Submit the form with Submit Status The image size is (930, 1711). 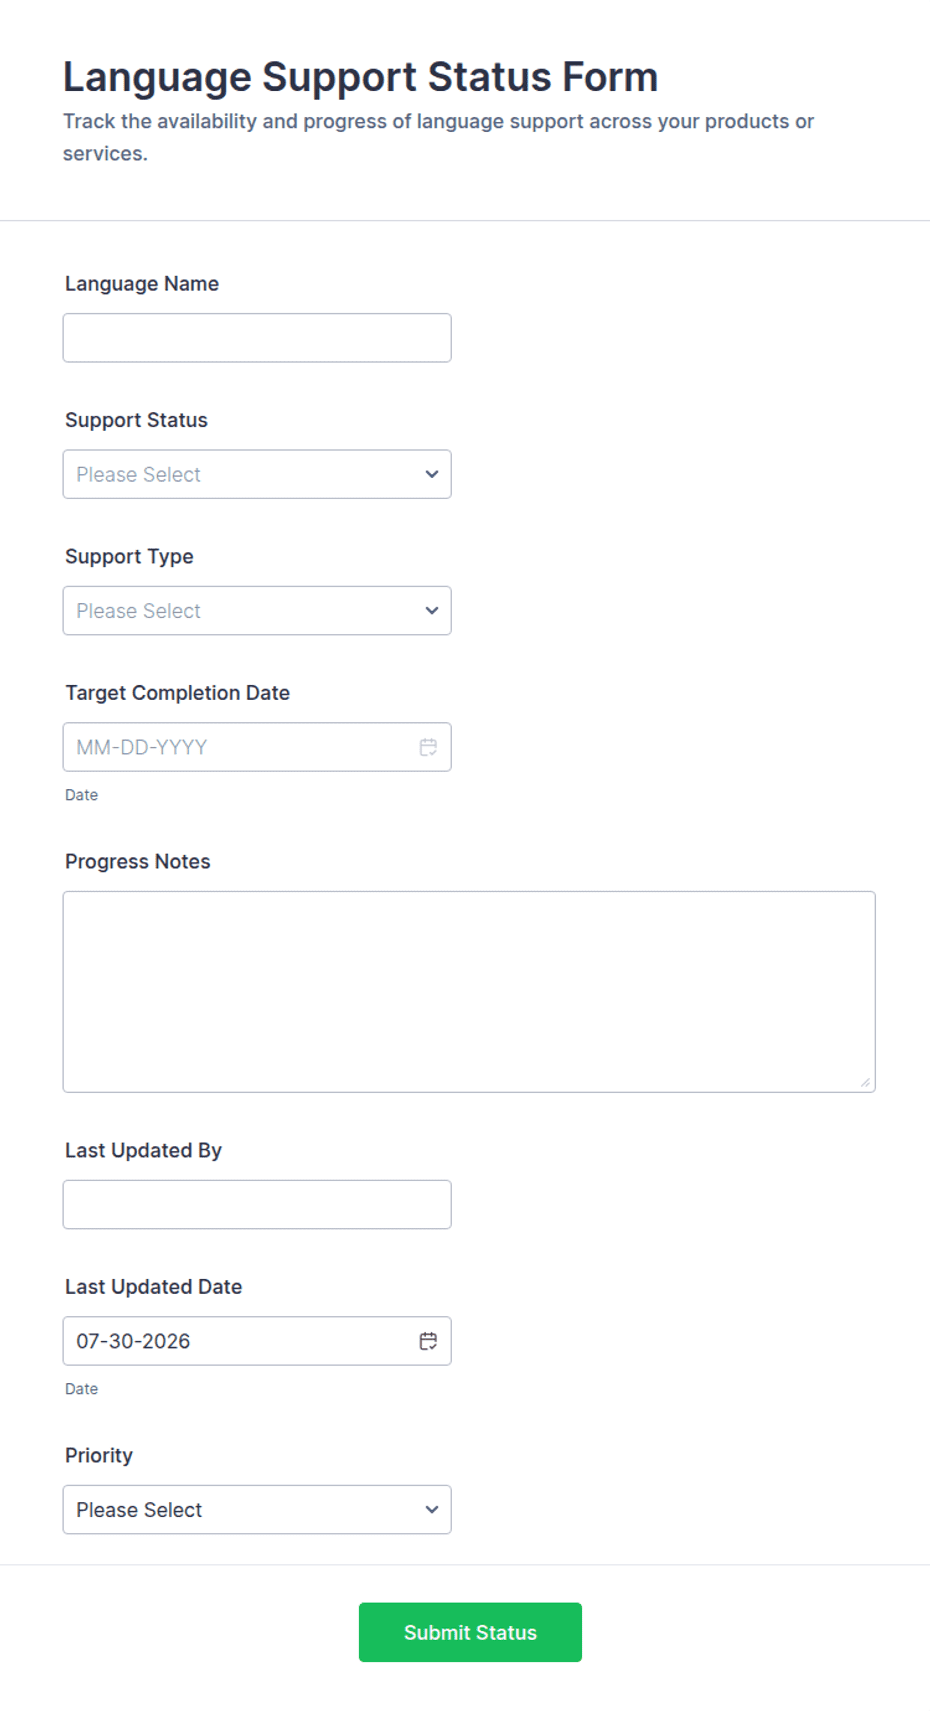[470, 1632]
